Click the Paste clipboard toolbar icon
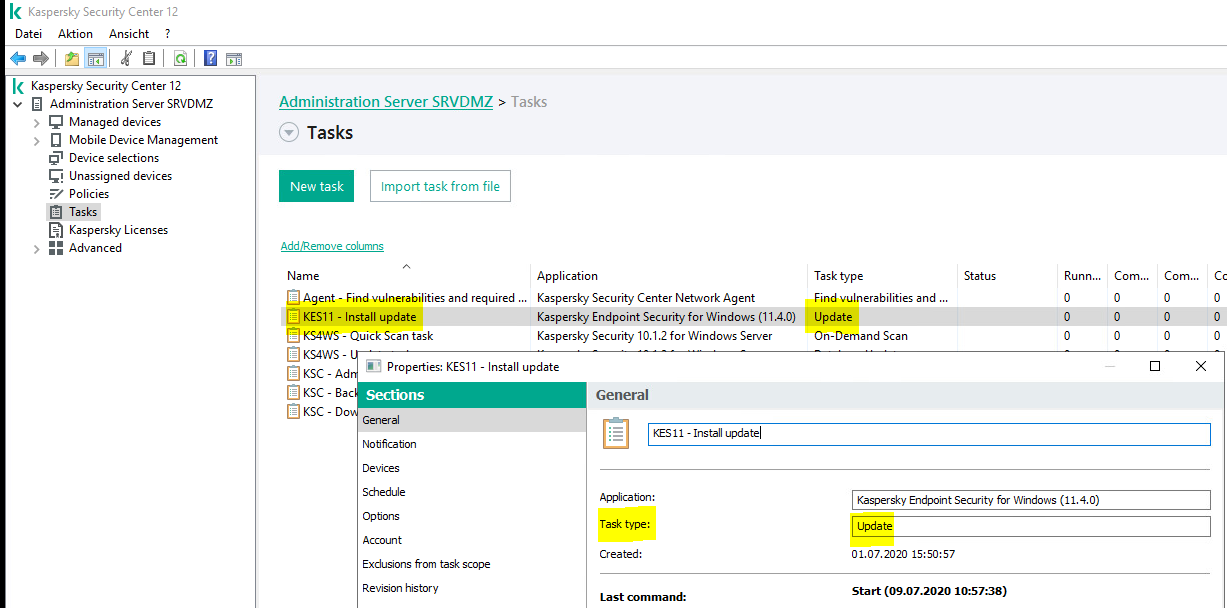Image resolution: width=1227 pixels, height=608 pixels. (x=149, y=58)
